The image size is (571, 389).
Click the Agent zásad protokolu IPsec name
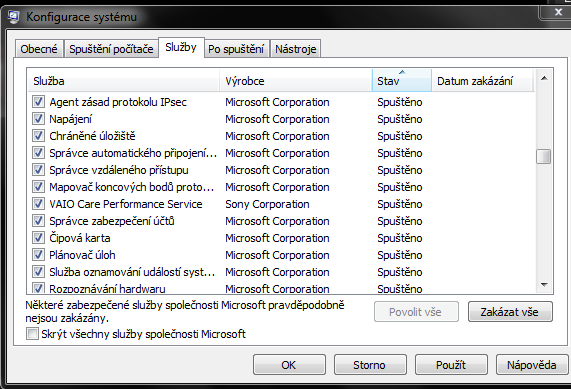point(118,102)
